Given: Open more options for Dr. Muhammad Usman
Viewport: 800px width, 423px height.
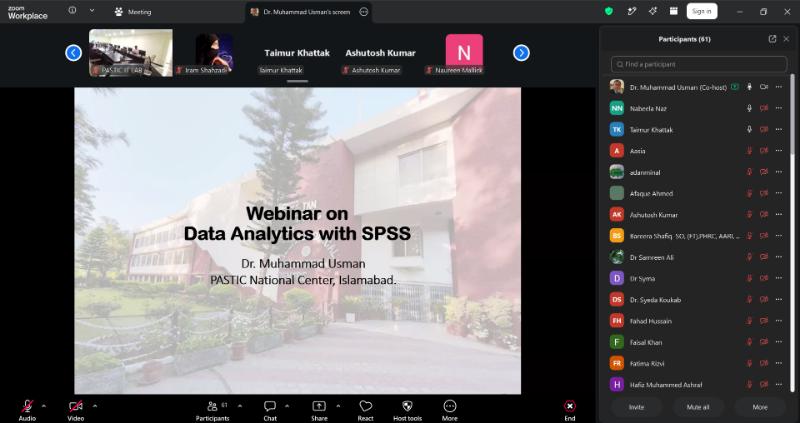Looking at the screenshot, I should click(x=779, y=87).
